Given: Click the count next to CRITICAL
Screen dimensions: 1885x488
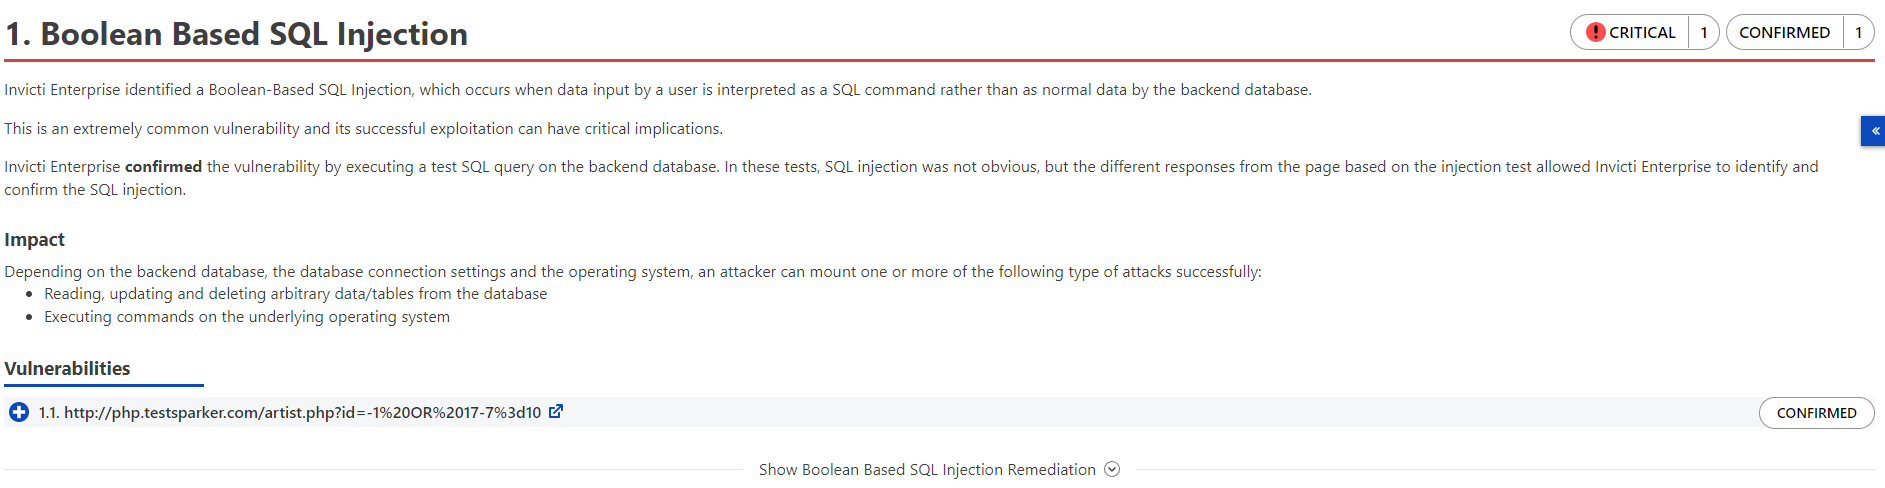Looking at the screenshot, I should tap(1704, 32).
